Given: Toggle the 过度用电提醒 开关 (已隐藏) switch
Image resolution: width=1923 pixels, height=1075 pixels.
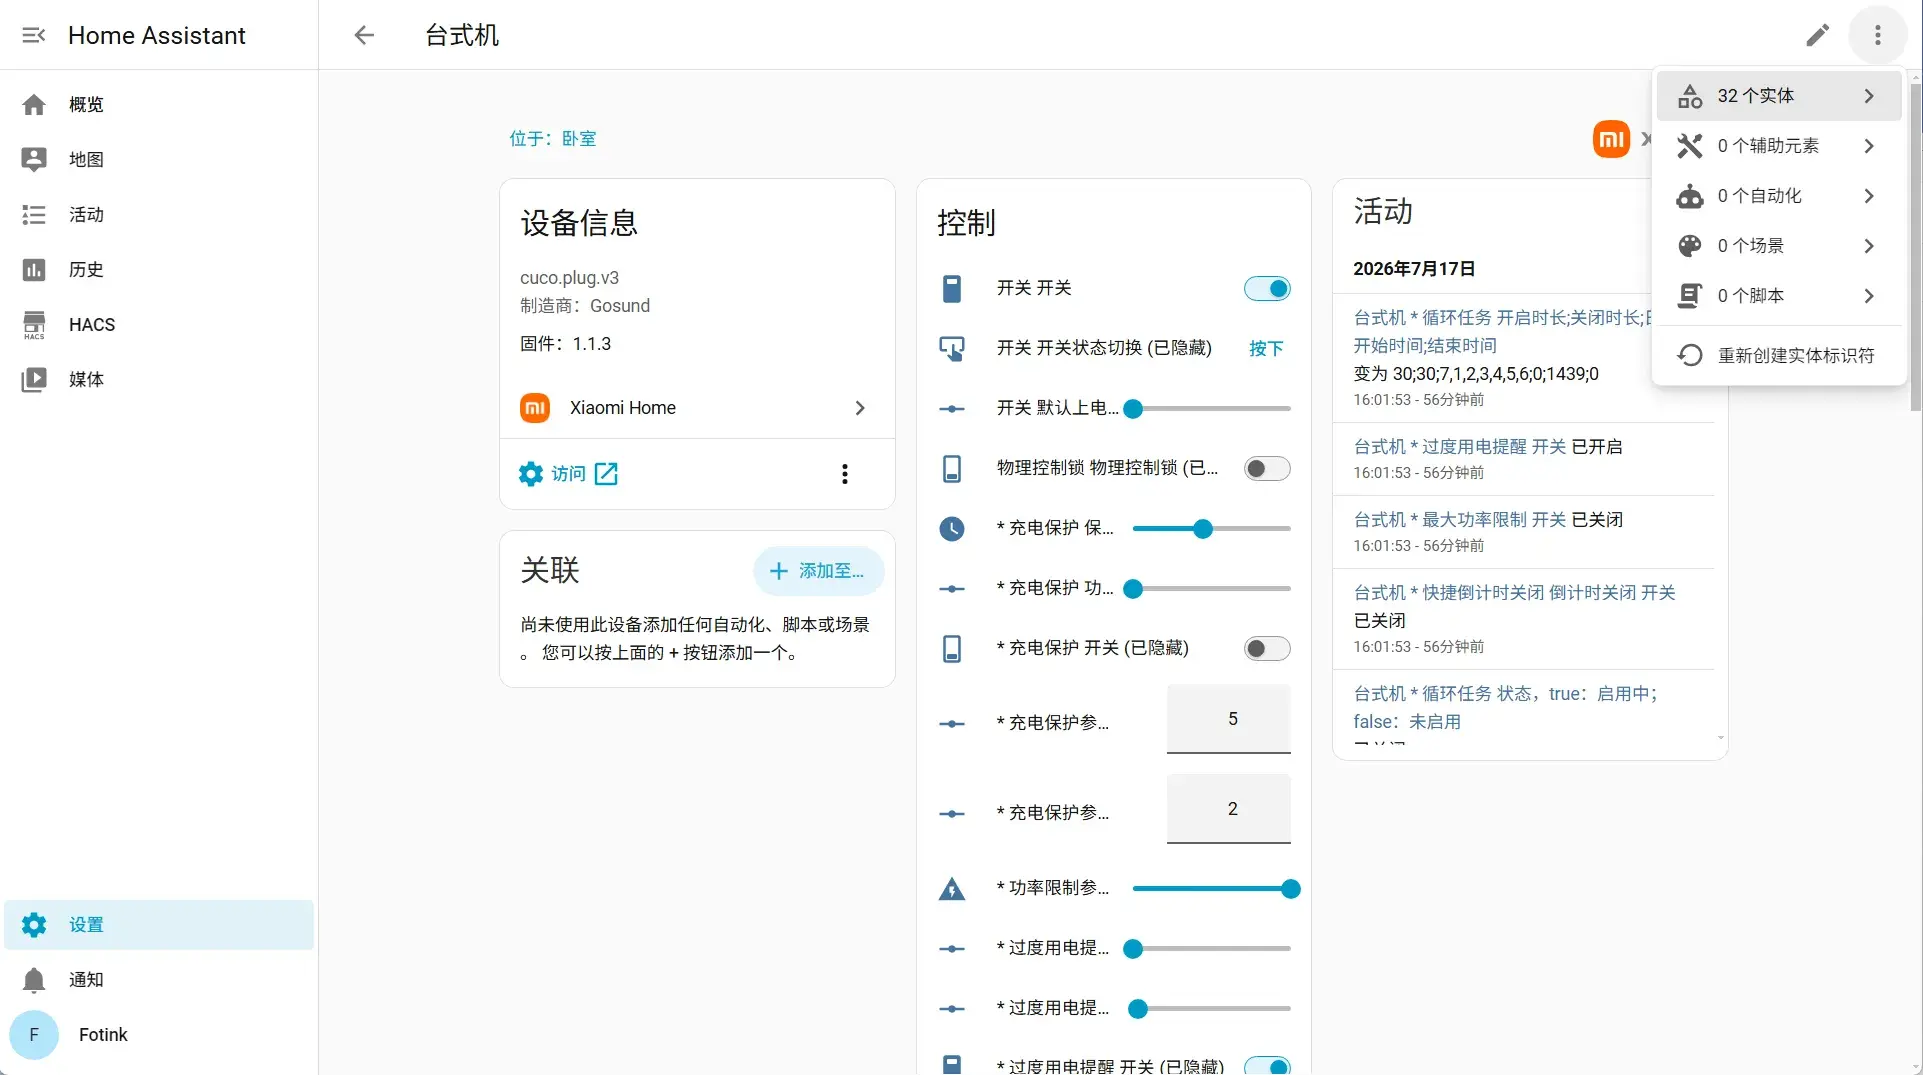Looking at the screenshot, I should point(1267,1066).
